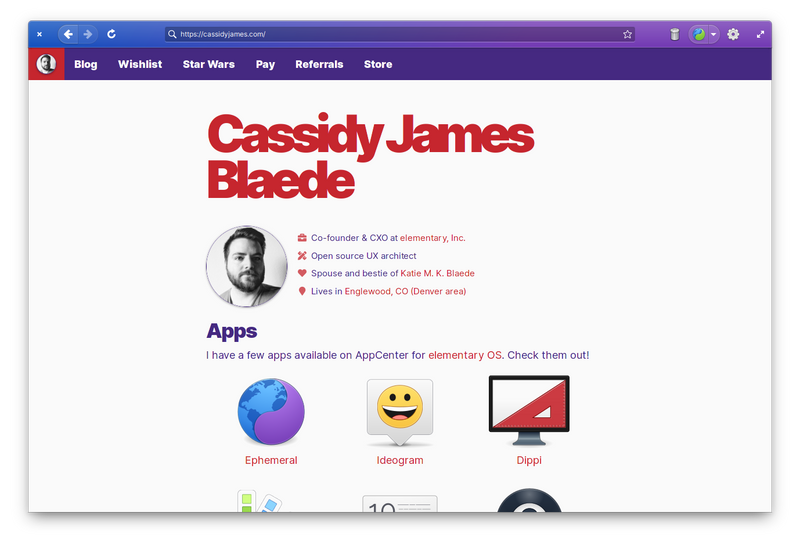Click the calendar-style app icon showing 10

(400, 503)
